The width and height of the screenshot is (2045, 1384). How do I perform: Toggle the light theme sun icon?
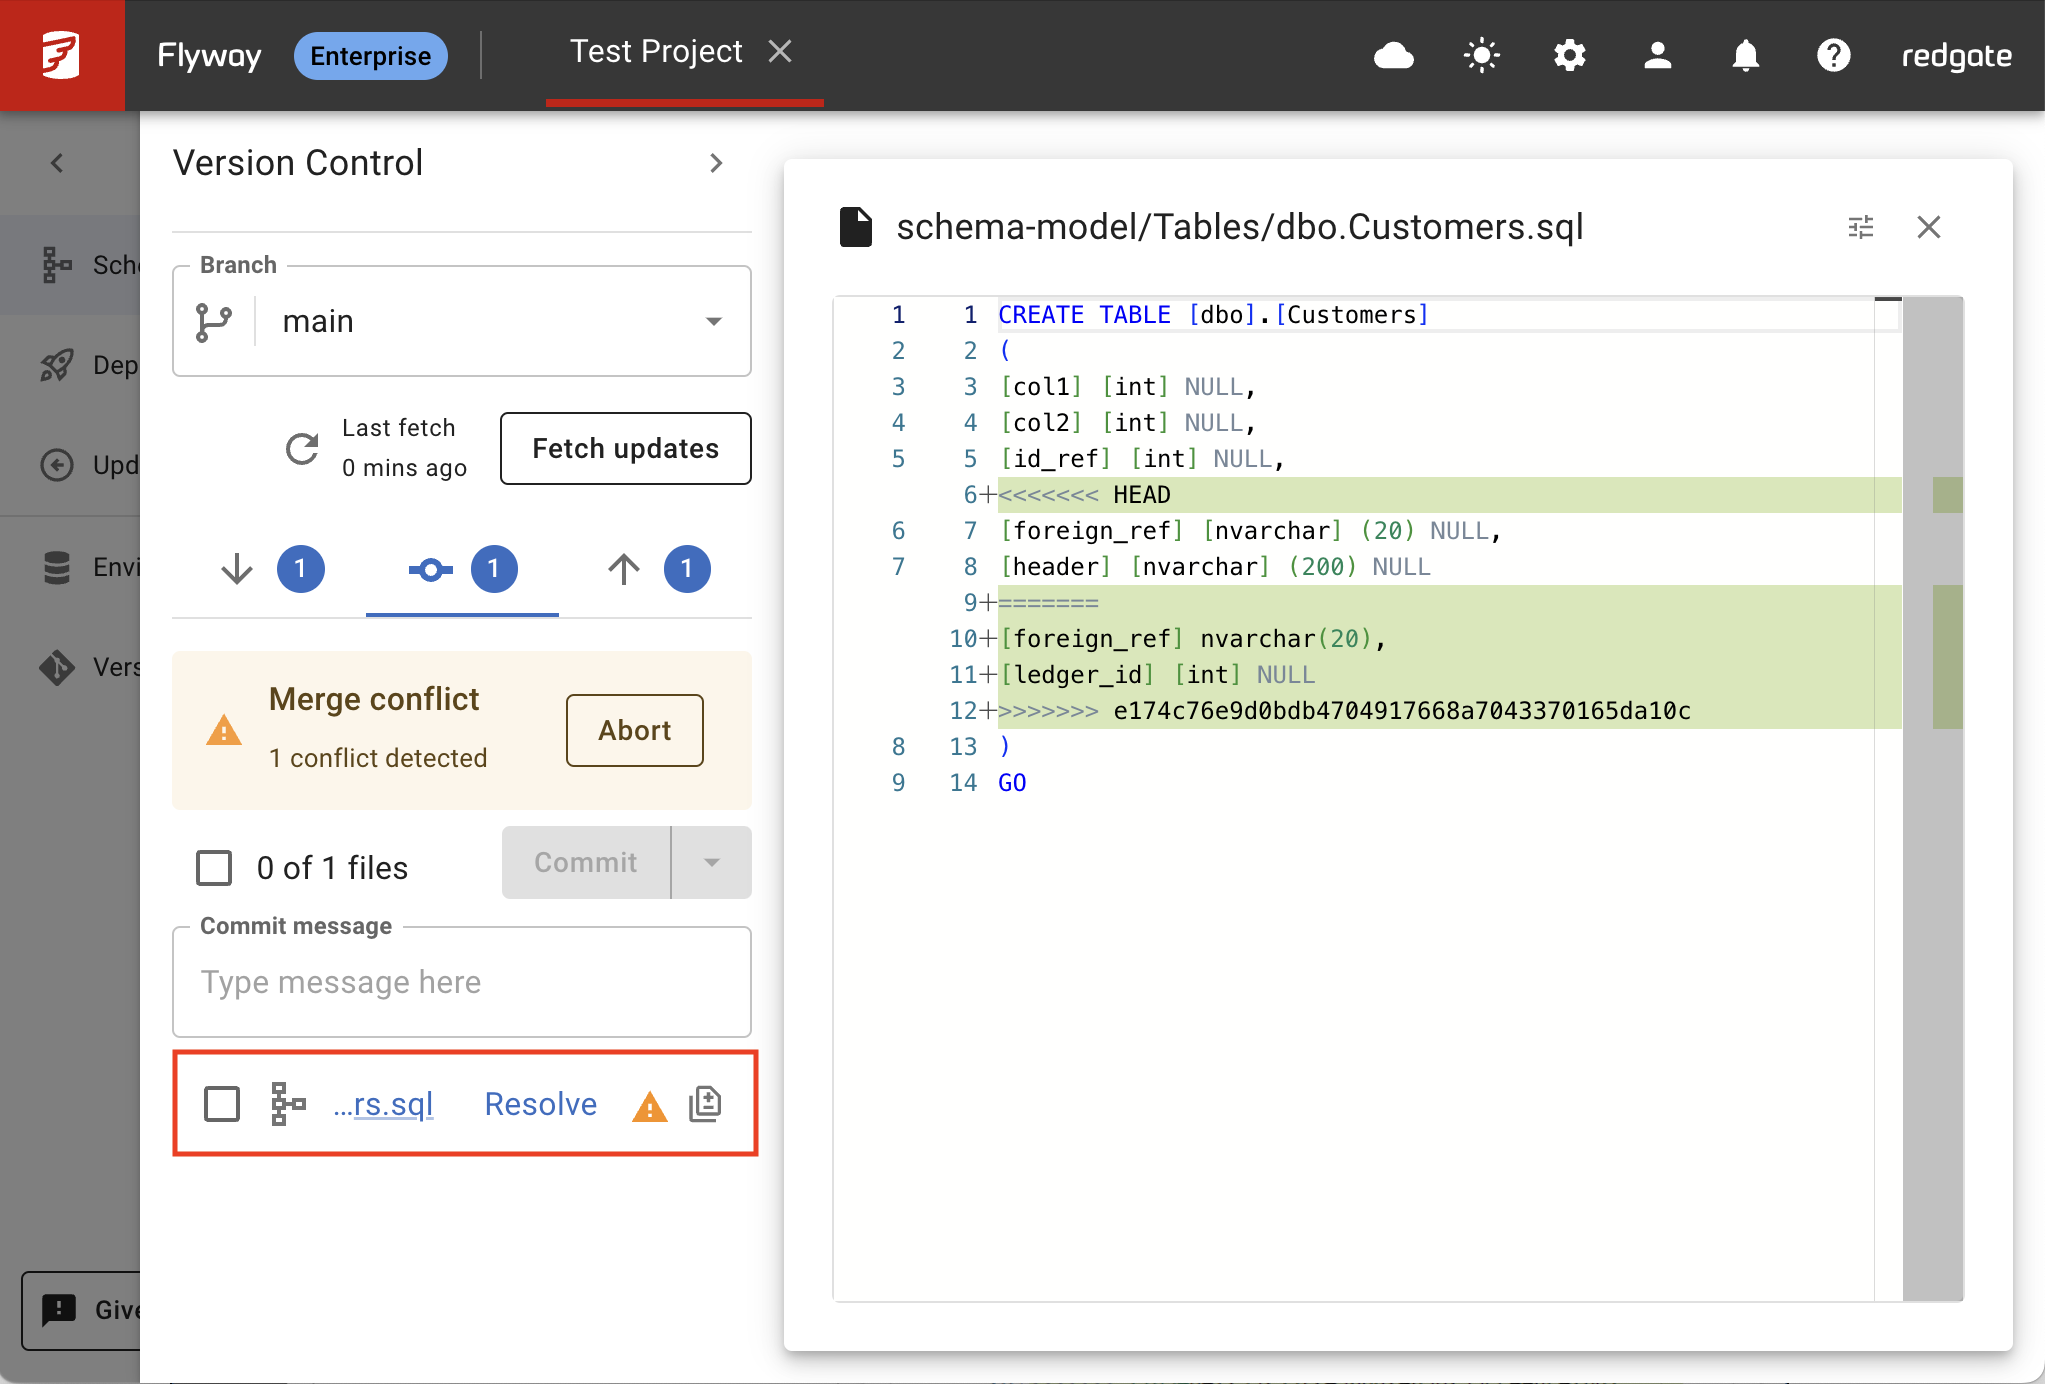tap(1481, 55)
